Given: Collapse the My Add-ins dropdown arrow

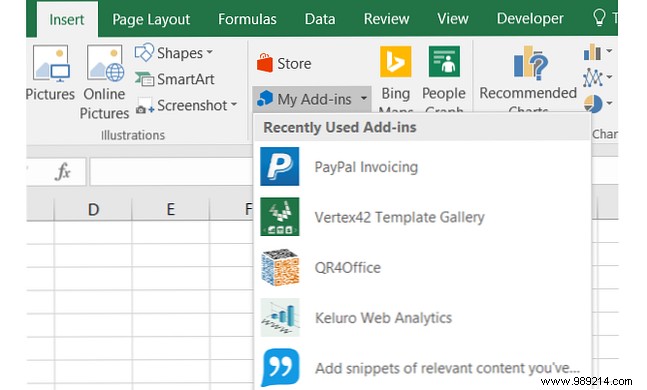Looking at the screenshot, I should (364, 99).
